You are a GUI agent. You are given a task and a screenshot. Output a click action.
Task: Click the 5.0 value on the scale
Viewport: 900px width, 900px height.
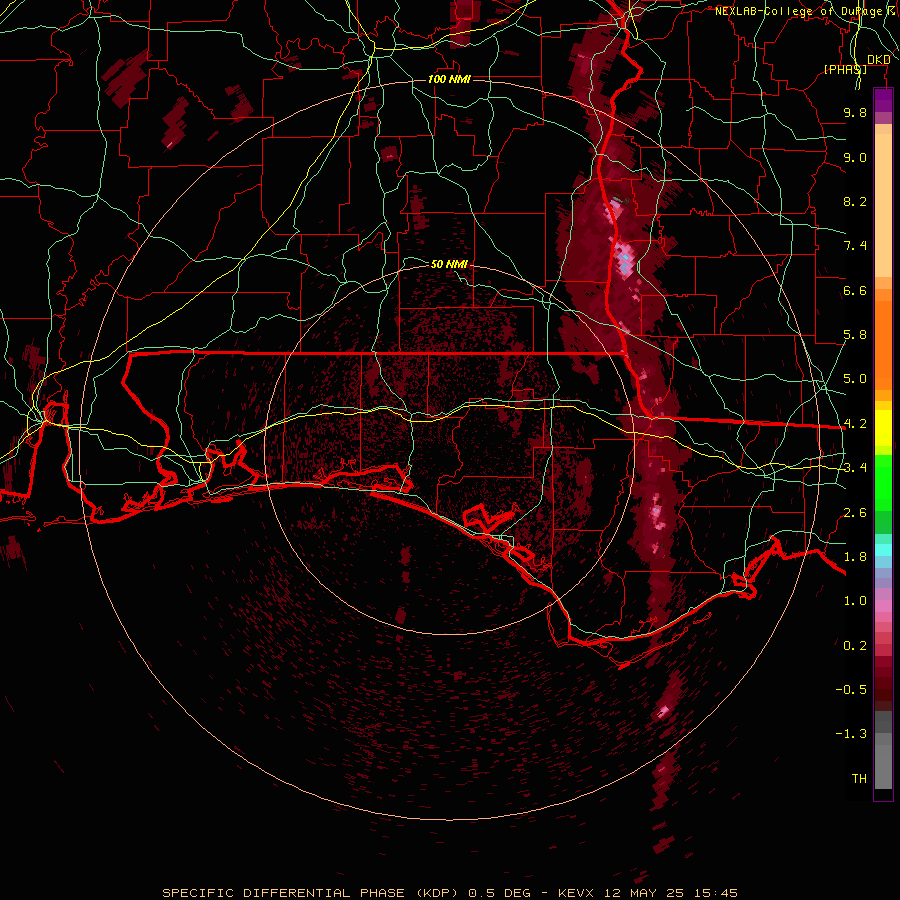tap(855, 379)
